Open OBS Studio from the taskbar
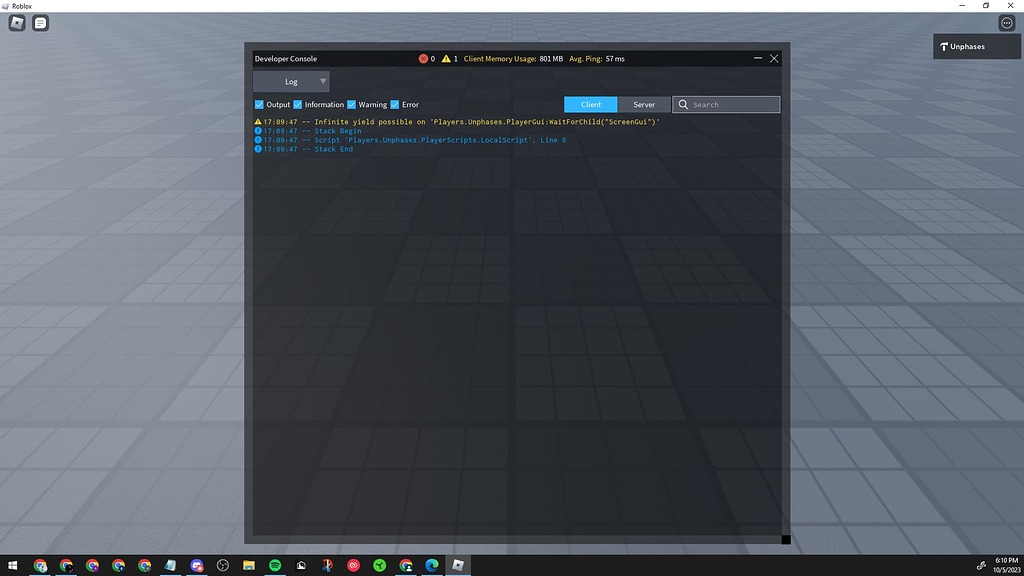 pyautogui.click(x=223, y=566)
